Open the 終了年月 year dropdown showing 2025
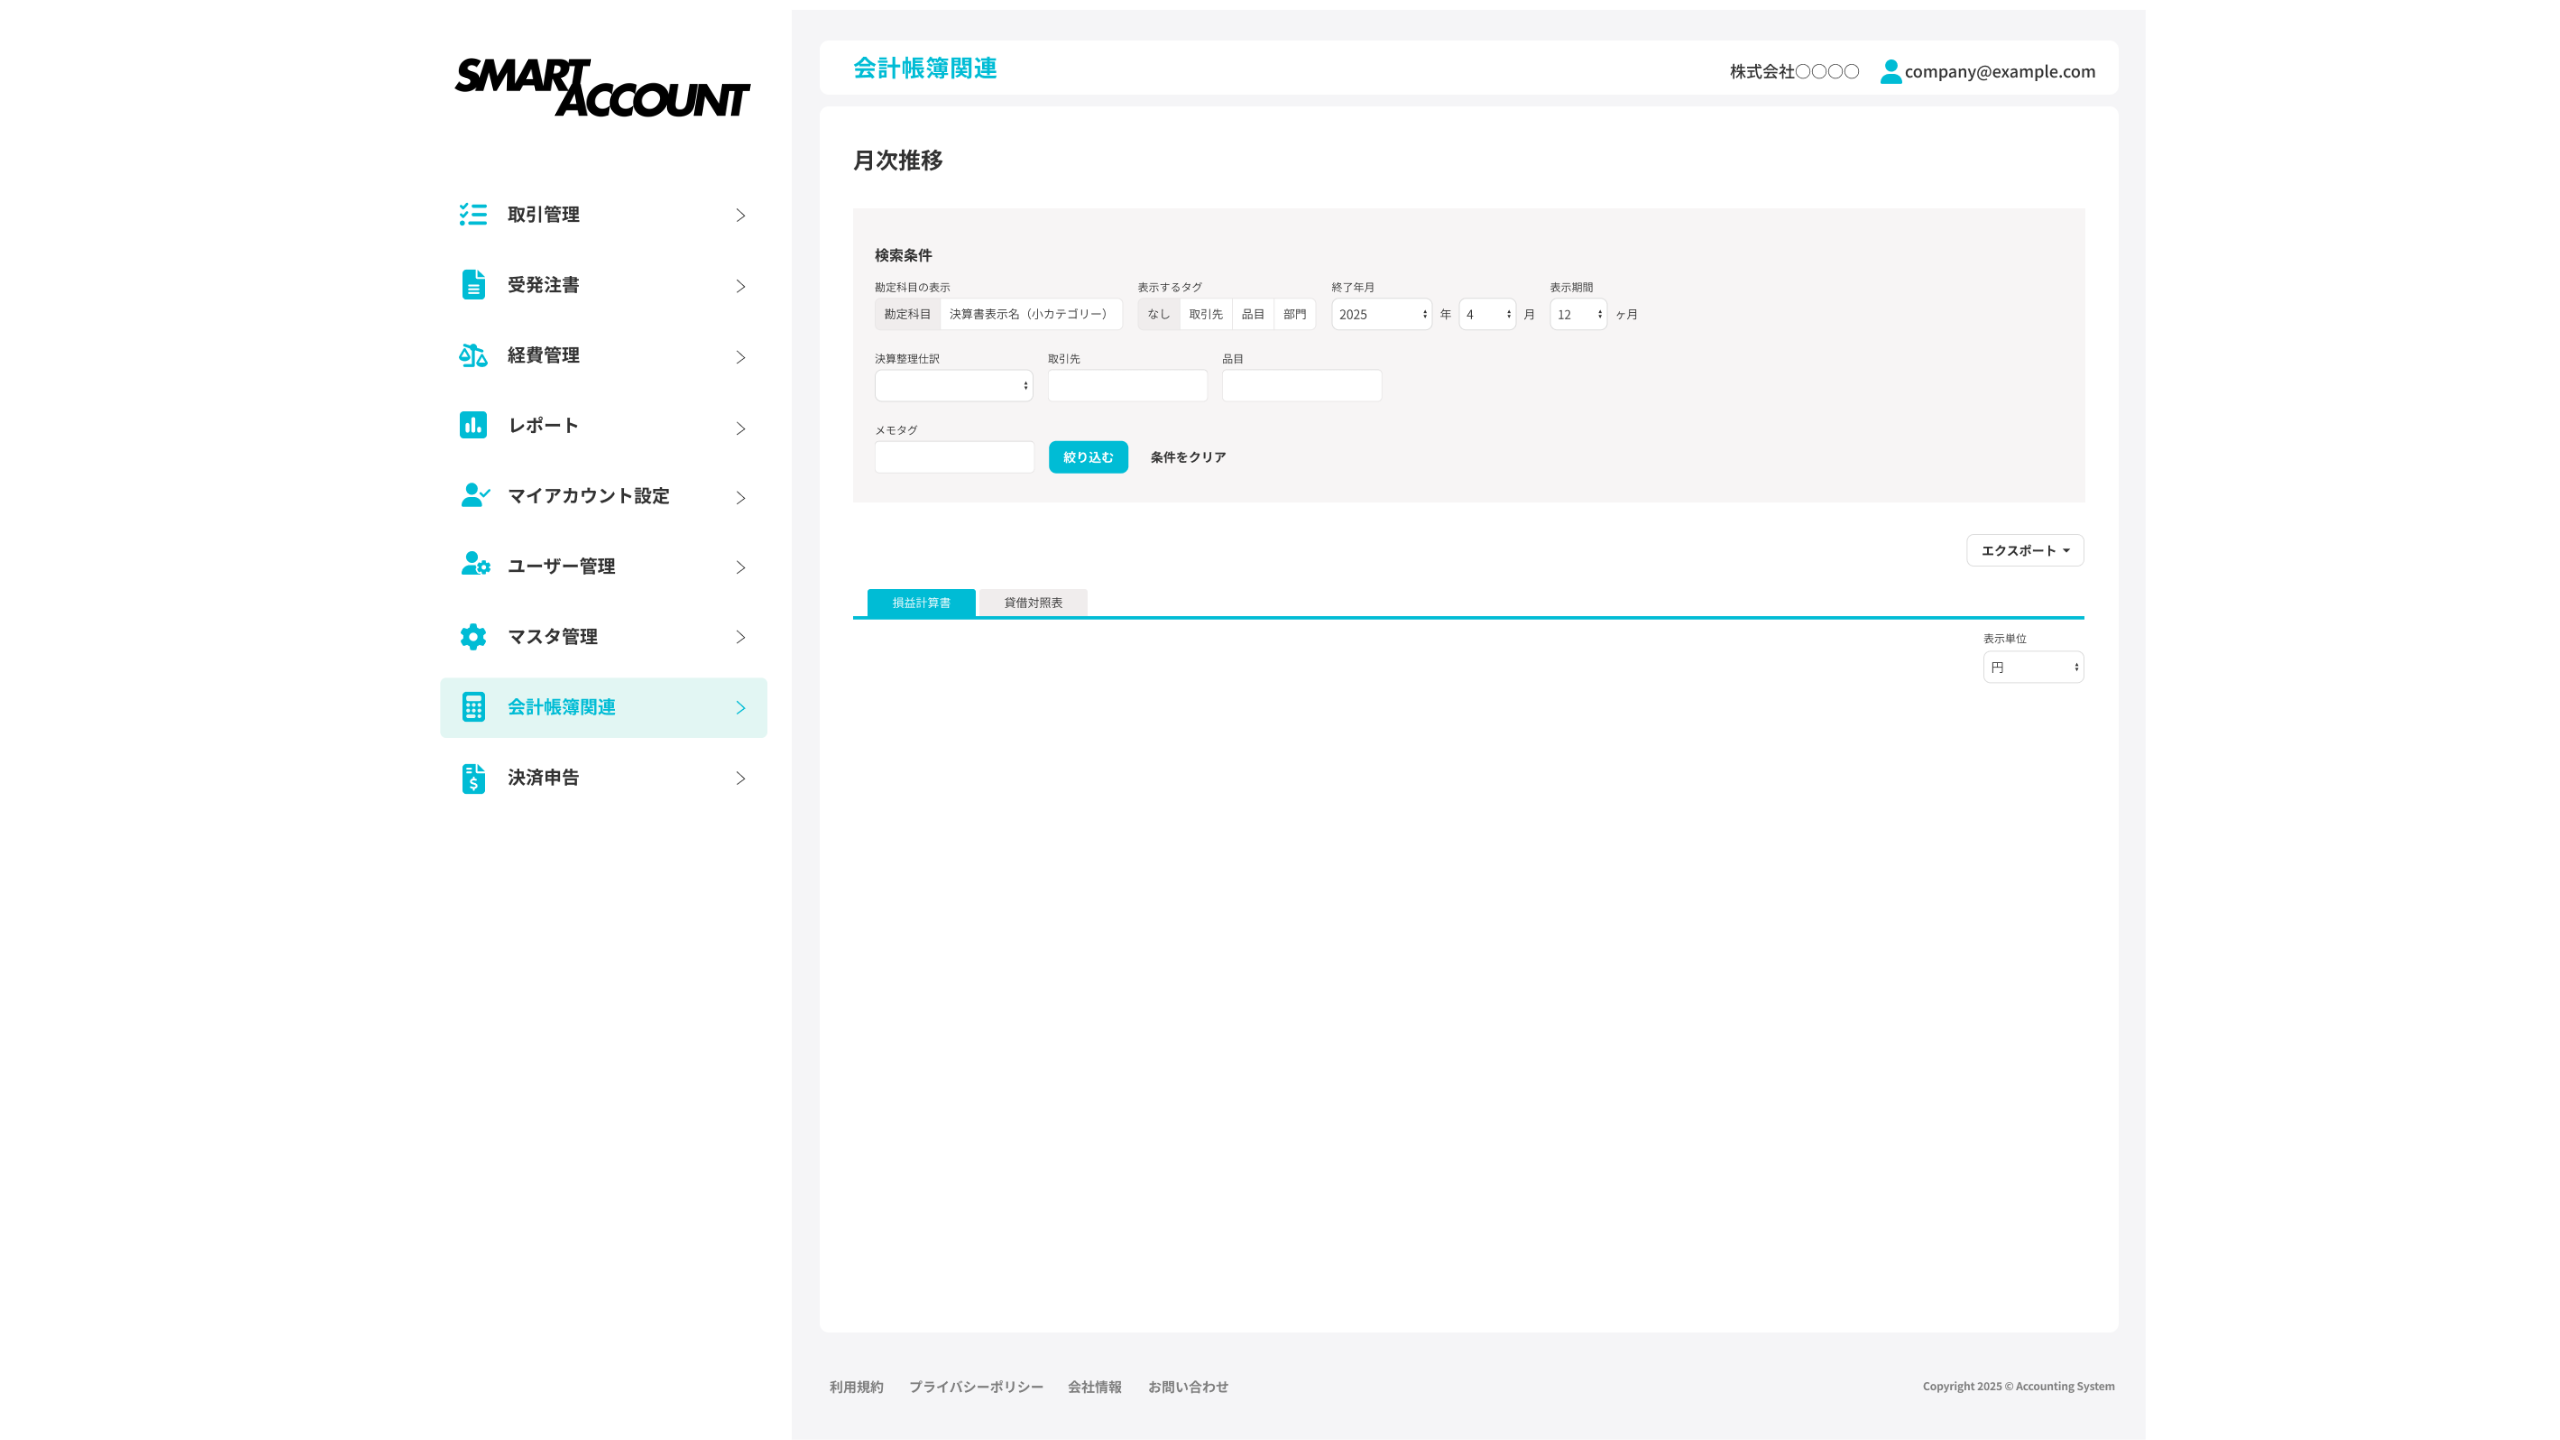2560x1440 pixels. (1381, 314)
